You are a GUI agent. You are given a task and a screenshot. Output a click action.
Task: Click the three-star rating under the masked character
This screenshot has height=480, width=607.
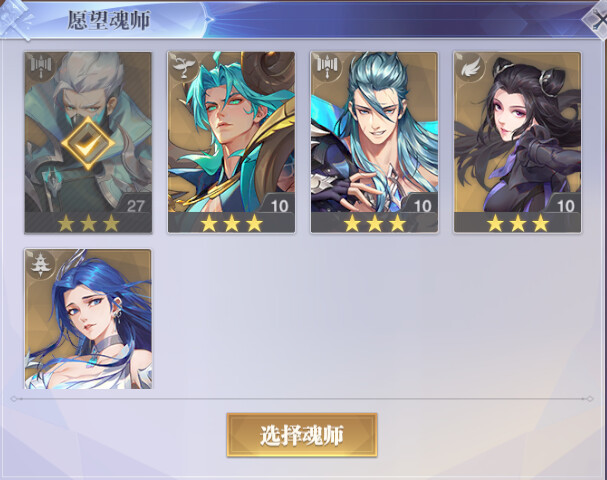(88, 223)
